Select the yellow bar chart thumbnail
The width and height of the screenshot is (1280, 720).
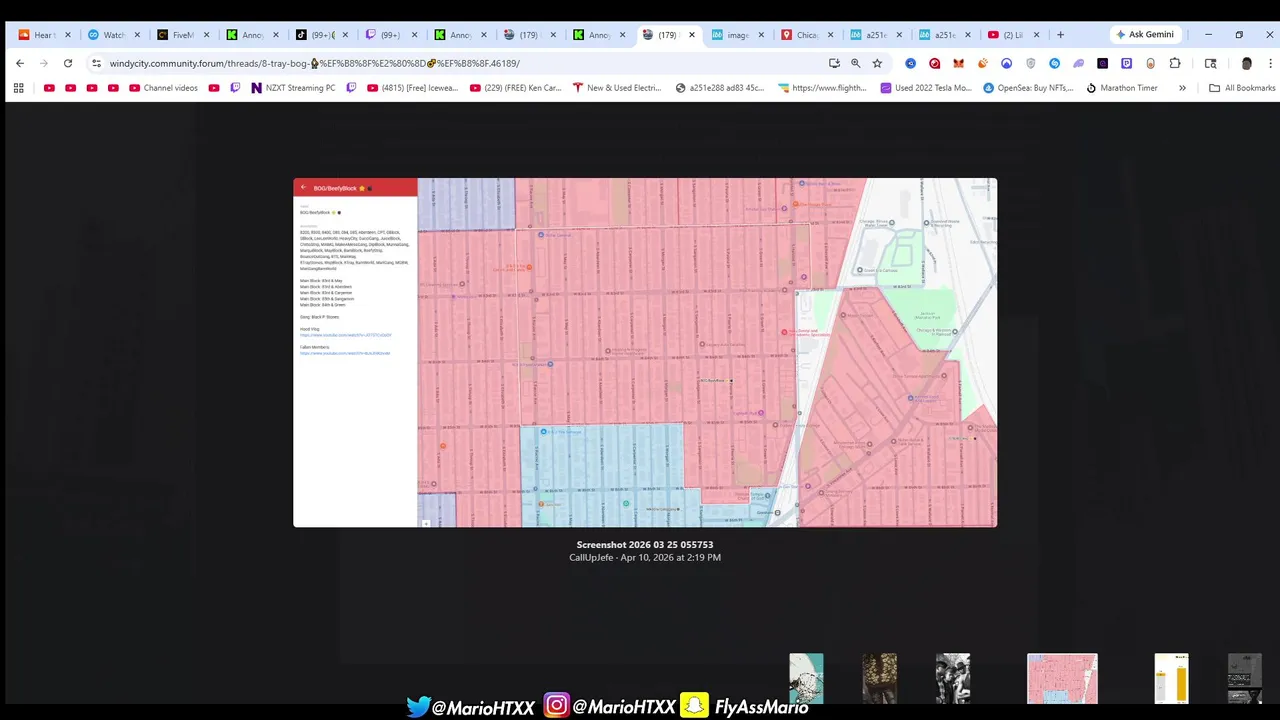[x=1171, y=679]
